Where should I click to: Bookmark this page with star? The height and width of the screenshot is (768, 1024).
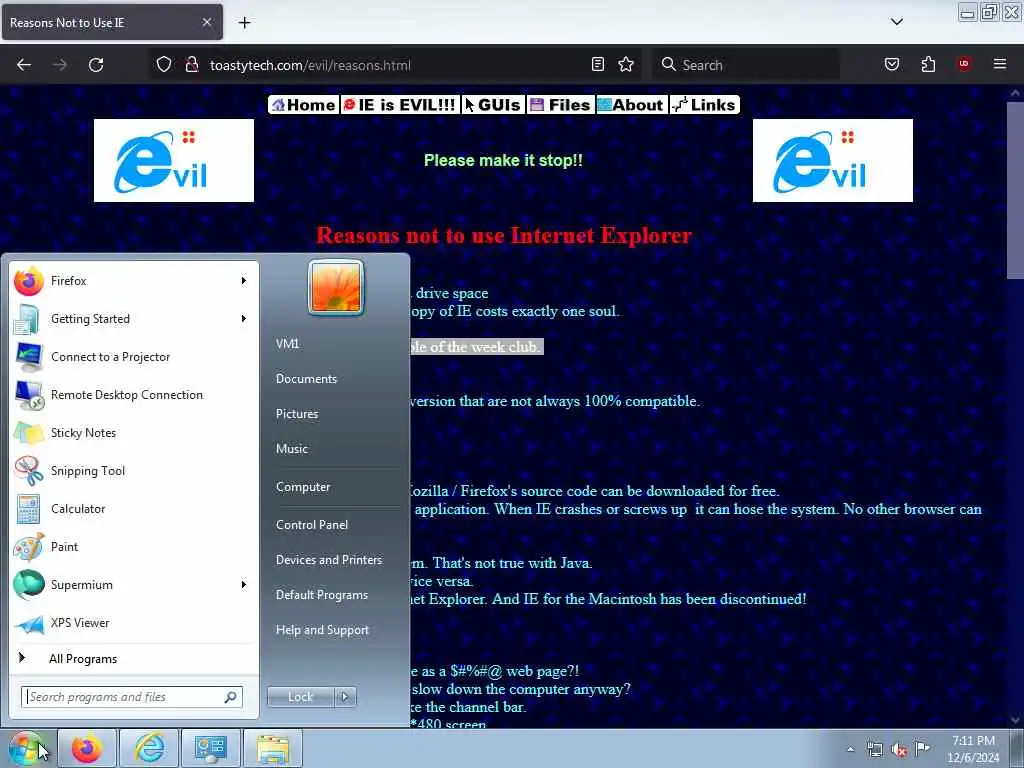click(626, 64)
